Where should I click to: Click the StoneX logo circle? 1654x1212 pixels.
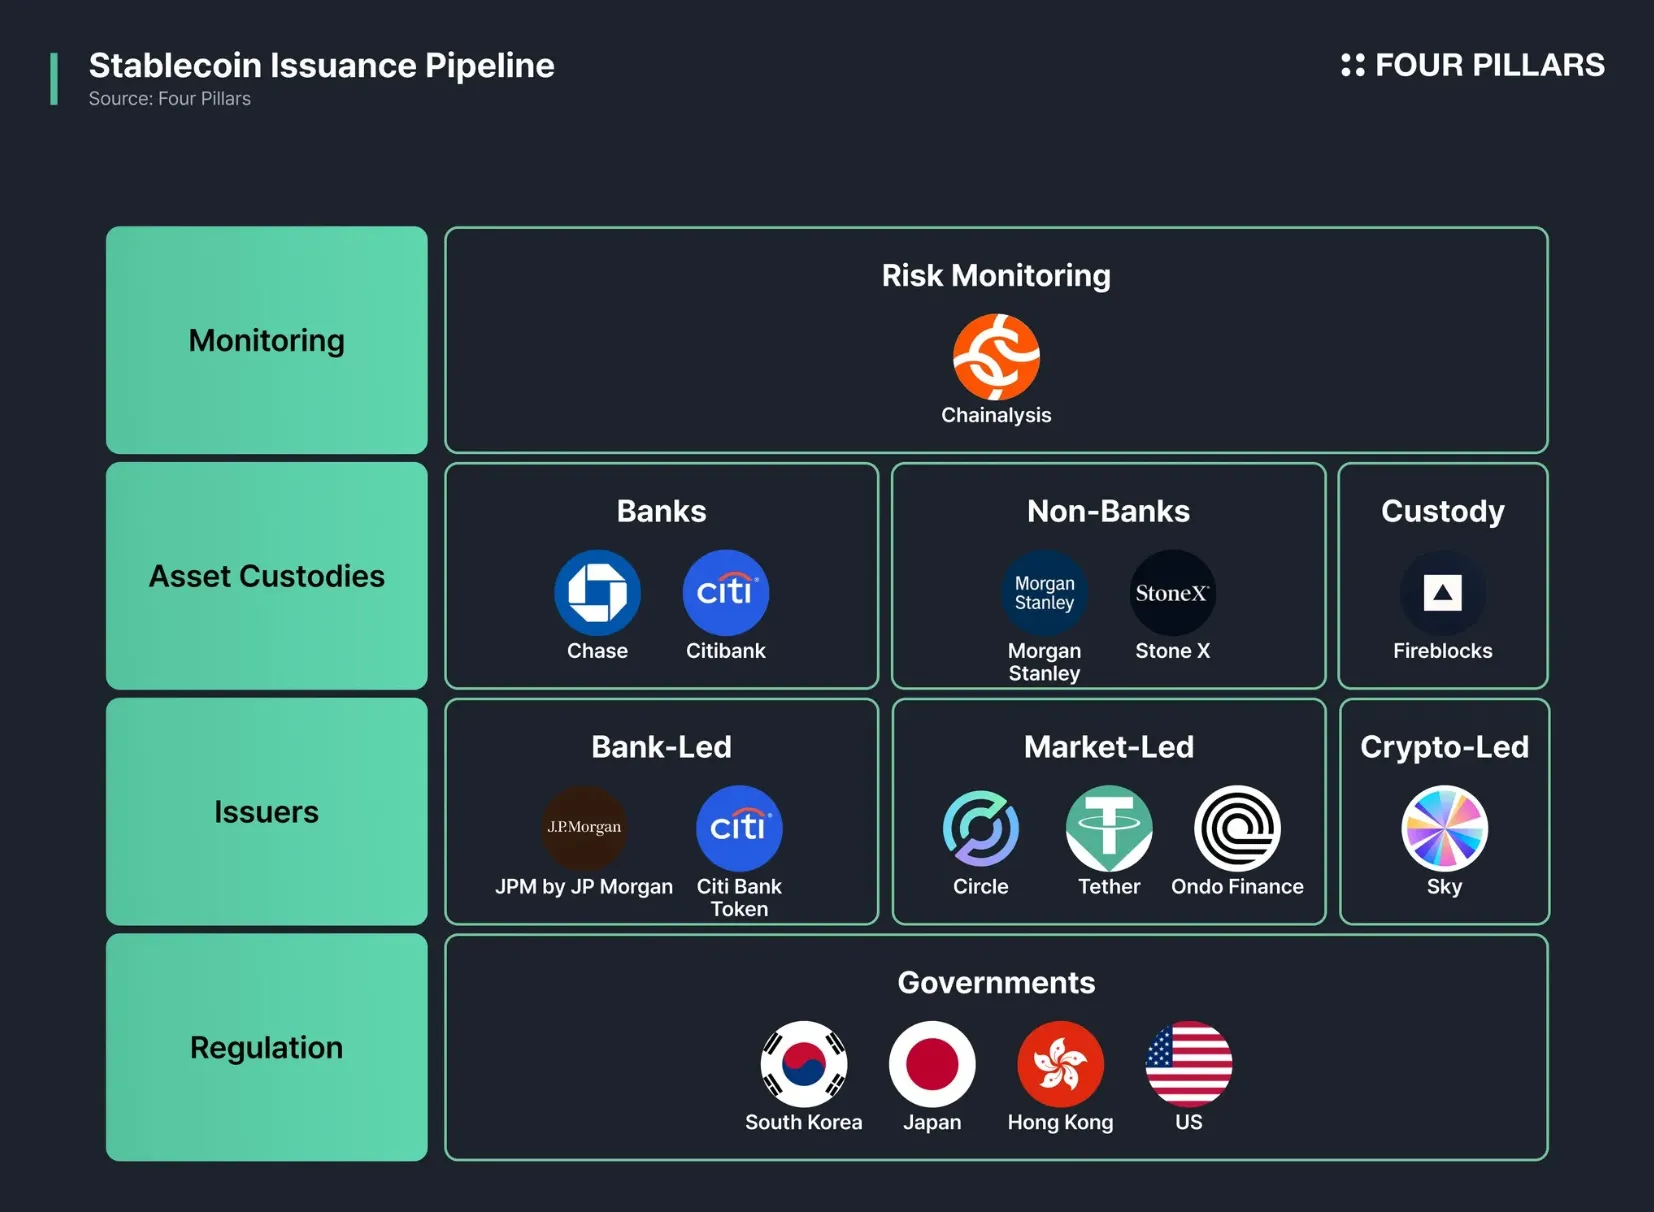point(1172,593)
